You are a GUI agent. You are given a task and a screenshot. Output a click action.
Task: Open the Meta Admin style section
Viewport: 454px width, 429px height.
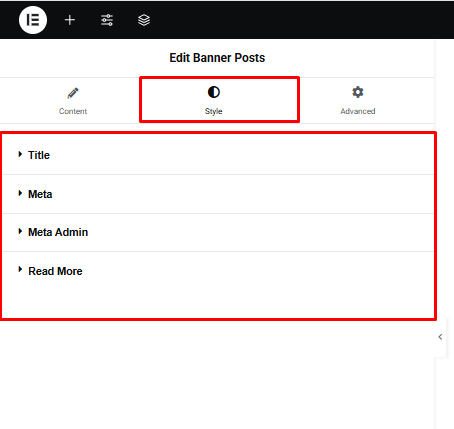tap(218, 232)
